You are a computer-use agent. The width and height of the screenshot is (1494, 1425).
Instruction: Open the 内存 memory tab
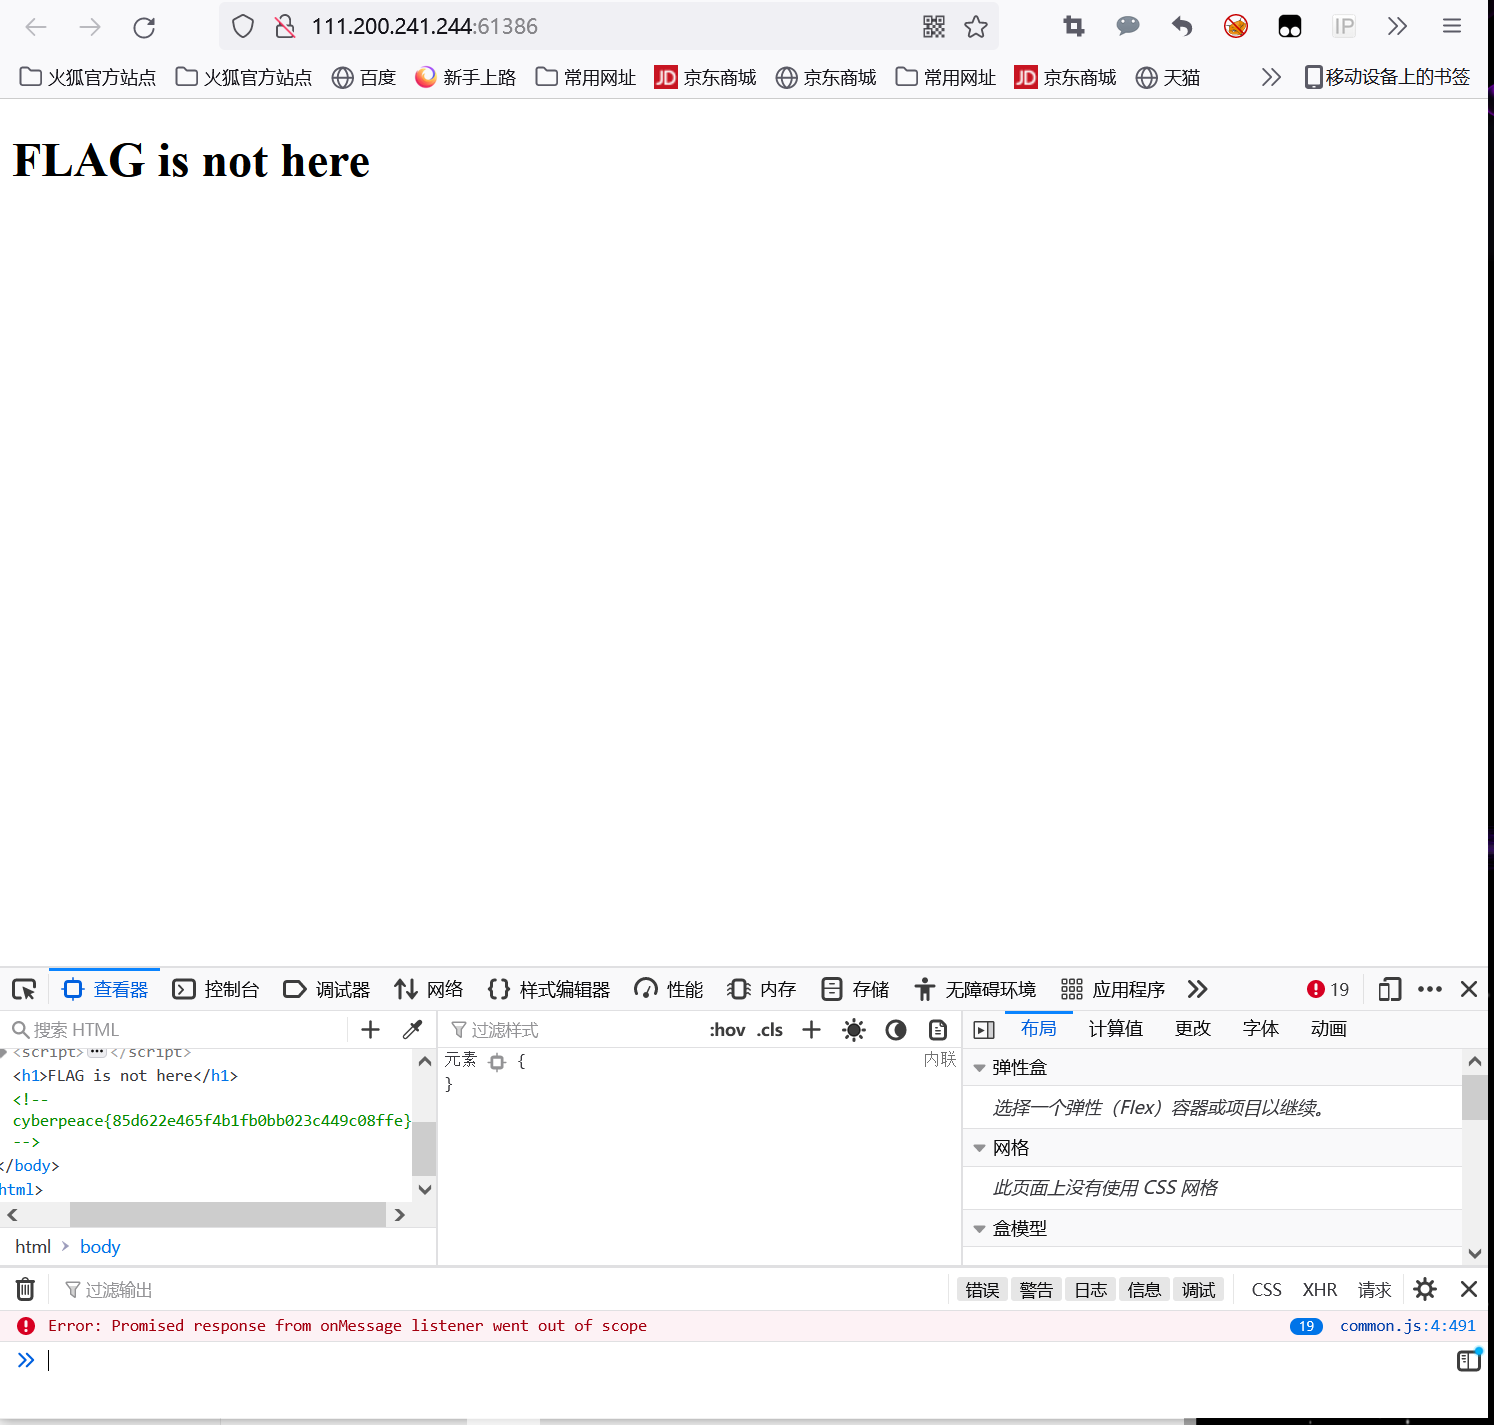tap(762, 989)
